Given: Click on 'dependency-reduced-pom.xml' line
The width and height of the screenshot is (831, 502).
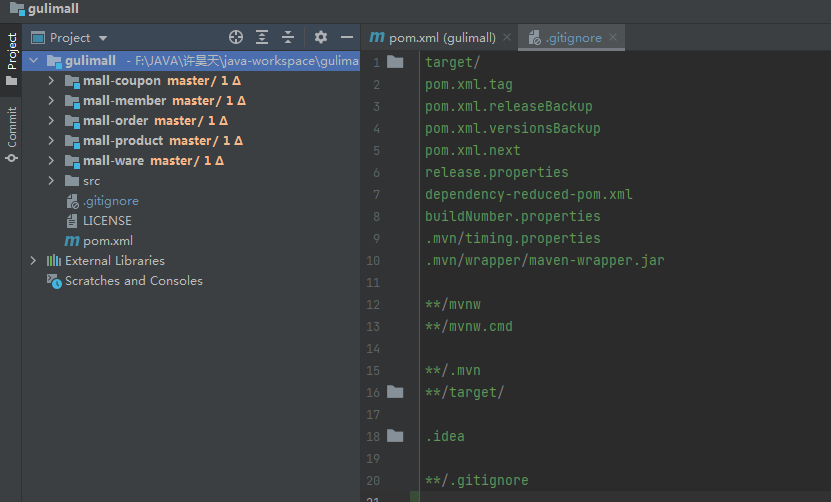Looking at the screenshot, I should coord(529,195).
